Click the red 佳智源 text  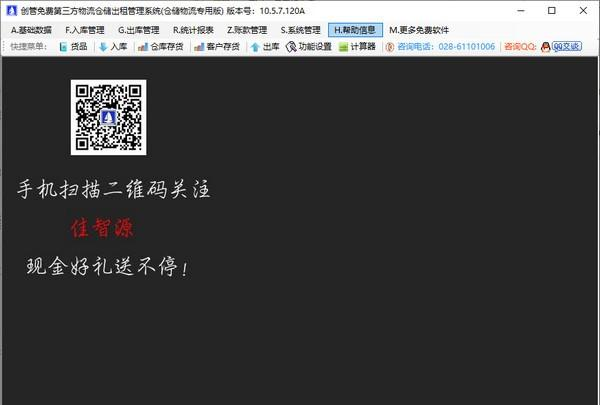point(102,229)
